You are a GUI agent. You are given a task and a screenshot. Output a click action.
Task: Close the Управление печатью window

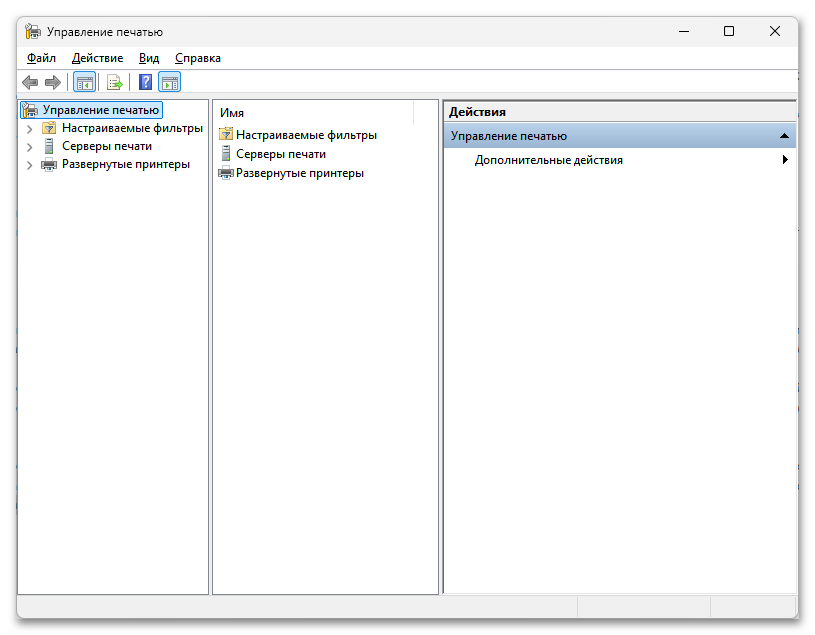coord(775,32)
